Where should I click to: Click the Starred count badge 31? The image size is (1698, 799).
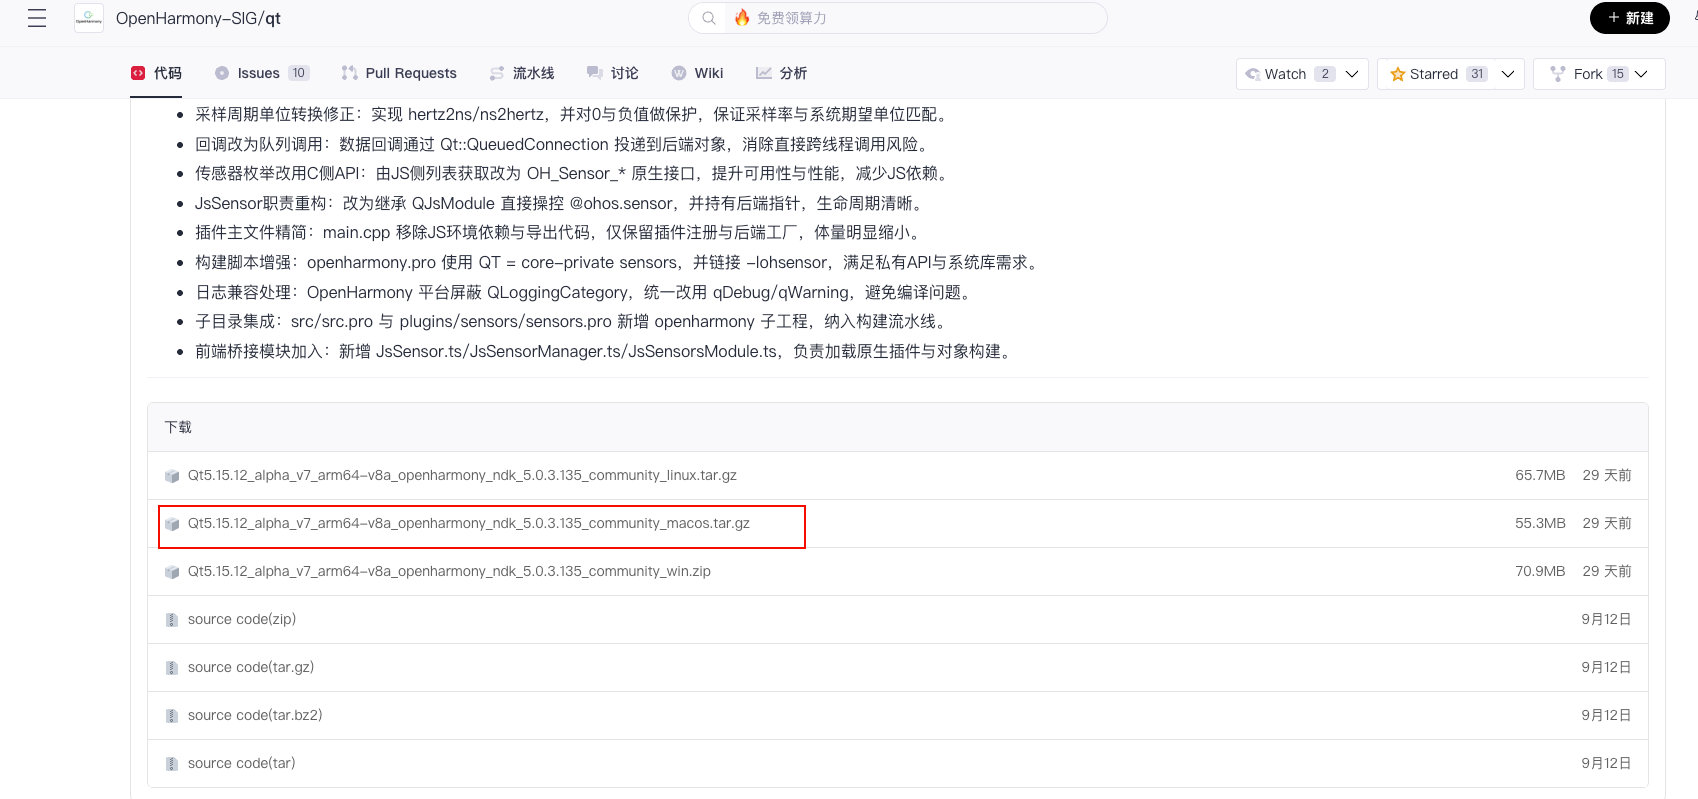coord(1477,74)
